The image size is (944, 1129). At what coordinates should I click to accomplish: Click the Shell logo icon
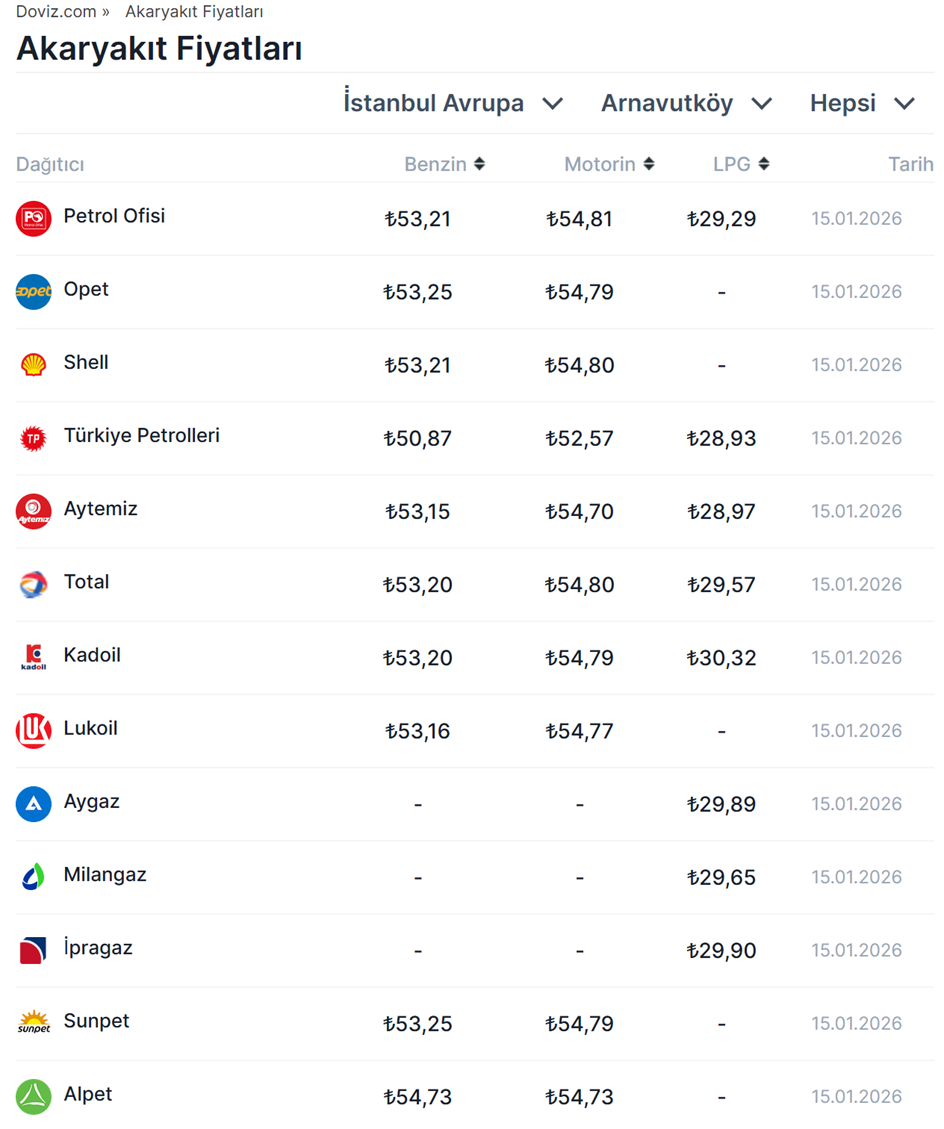point(33,365)
